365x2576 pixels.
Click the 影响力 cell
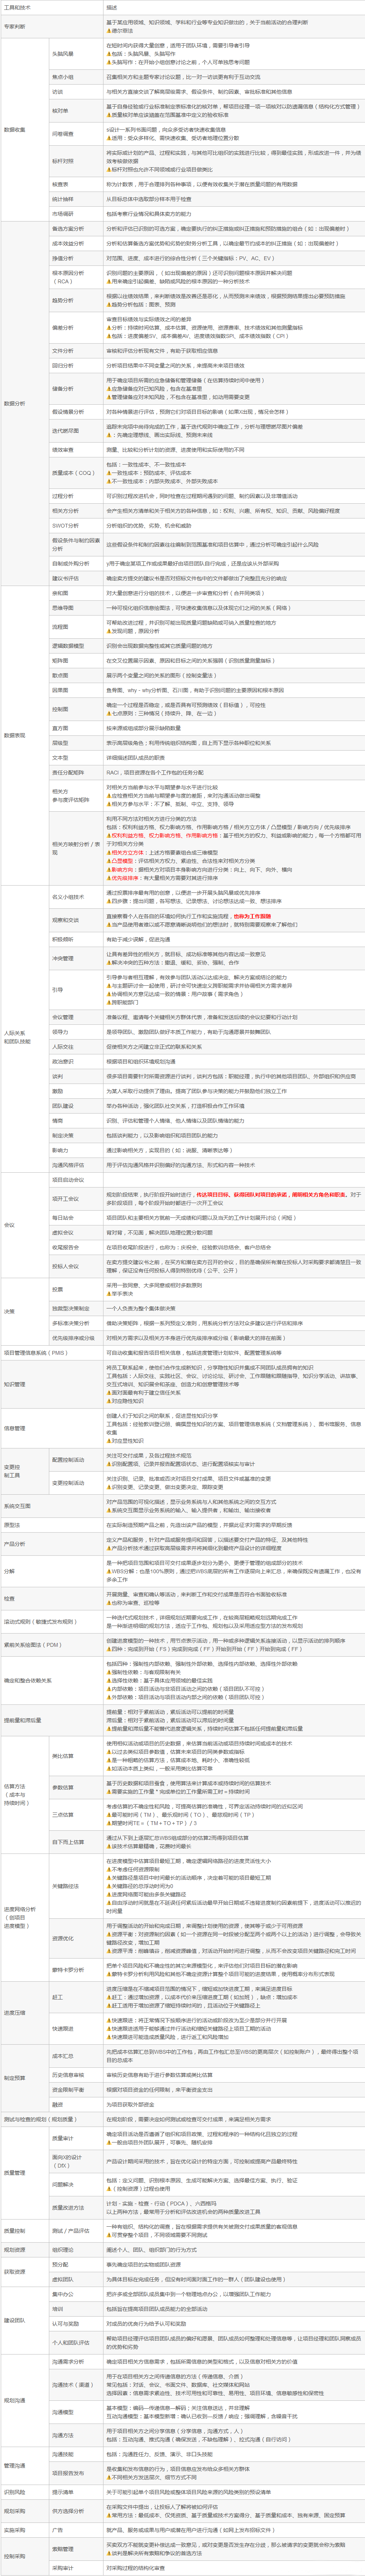[76, 1149]
